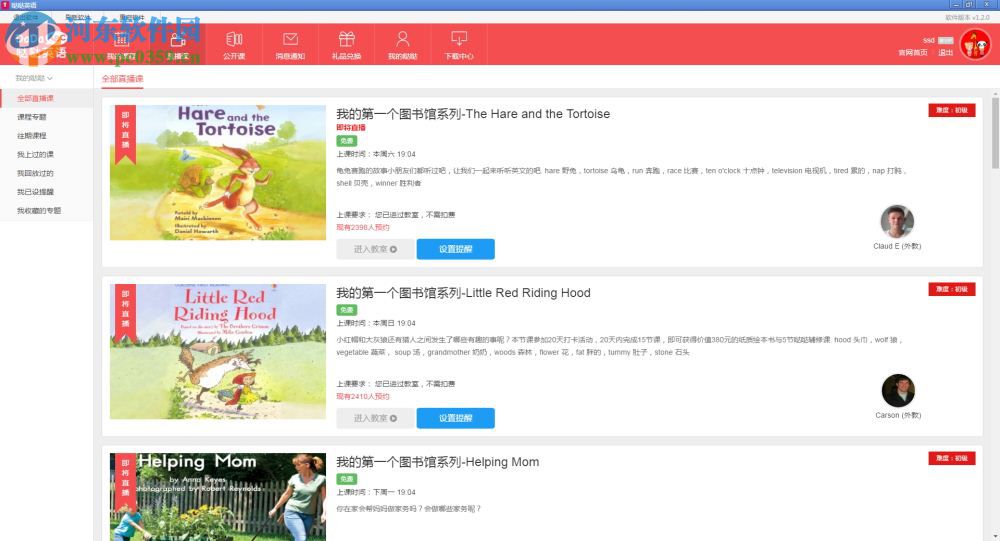
Task: Open 礼品兑换 gift icon
Action: [346, 40]
